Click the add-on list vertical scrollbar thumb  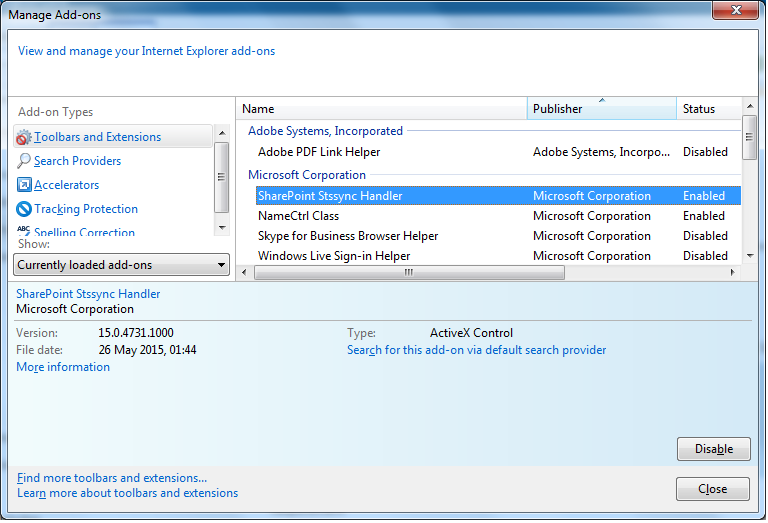749,137
